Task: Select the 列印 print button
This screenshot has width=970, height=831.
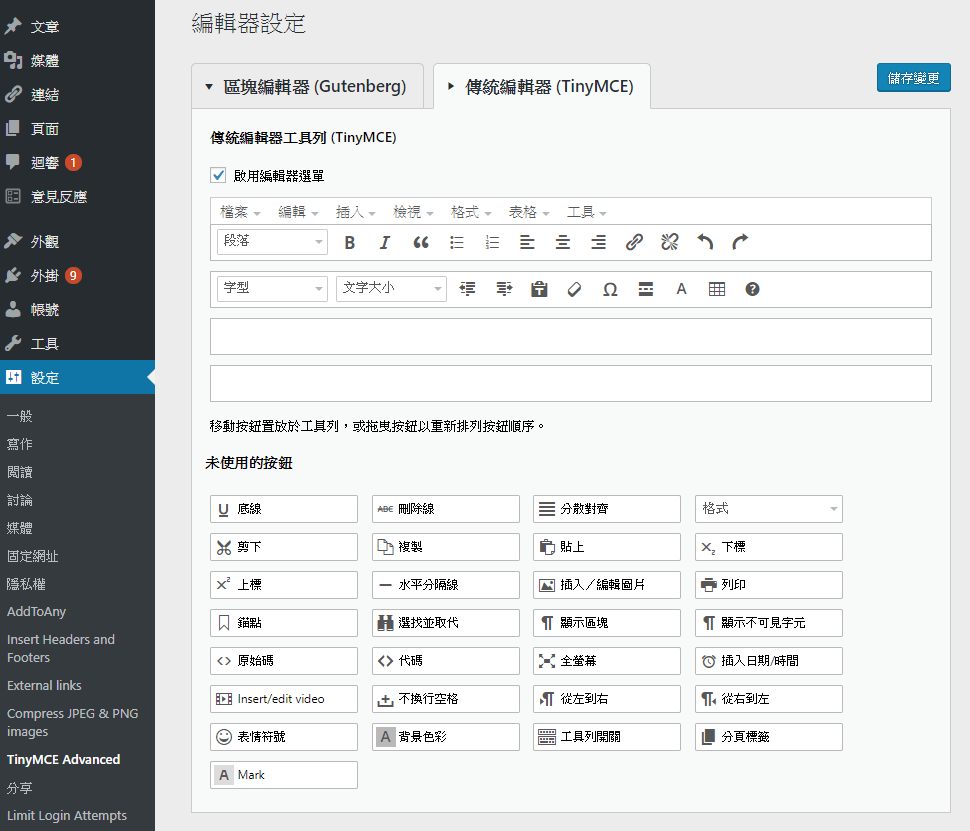Action: coord(769,585)
